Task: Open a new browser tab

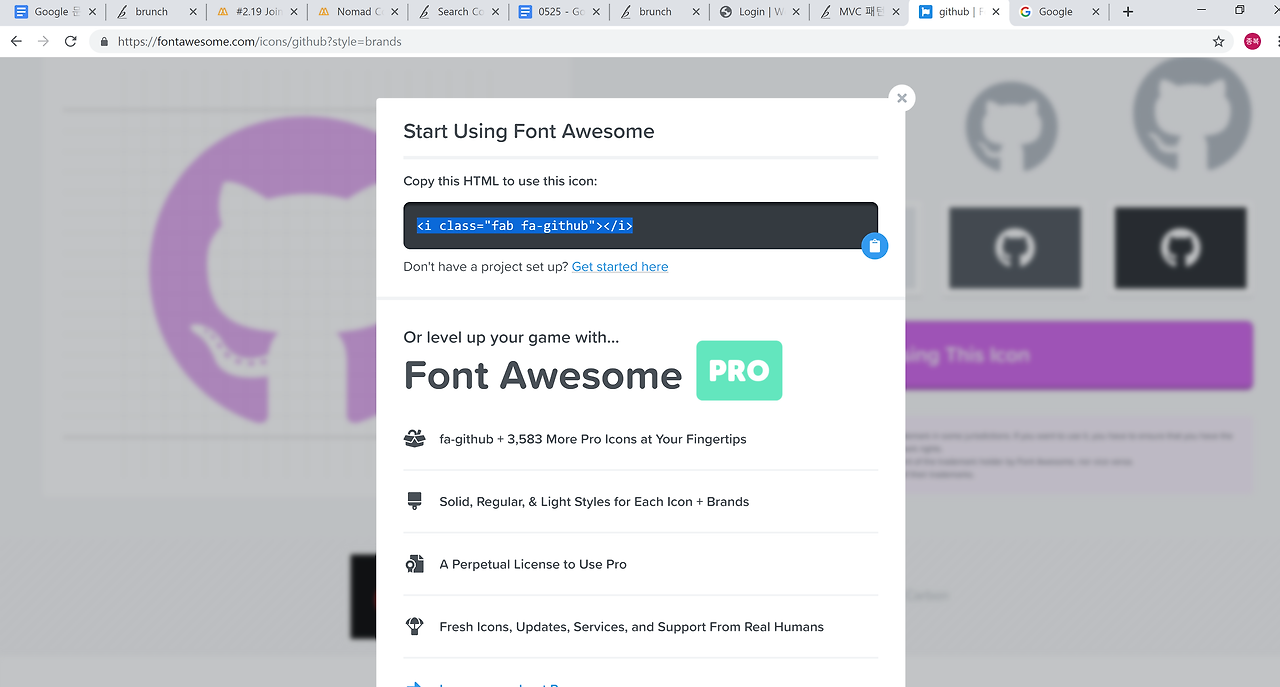Action: (x=1128, y=12)
